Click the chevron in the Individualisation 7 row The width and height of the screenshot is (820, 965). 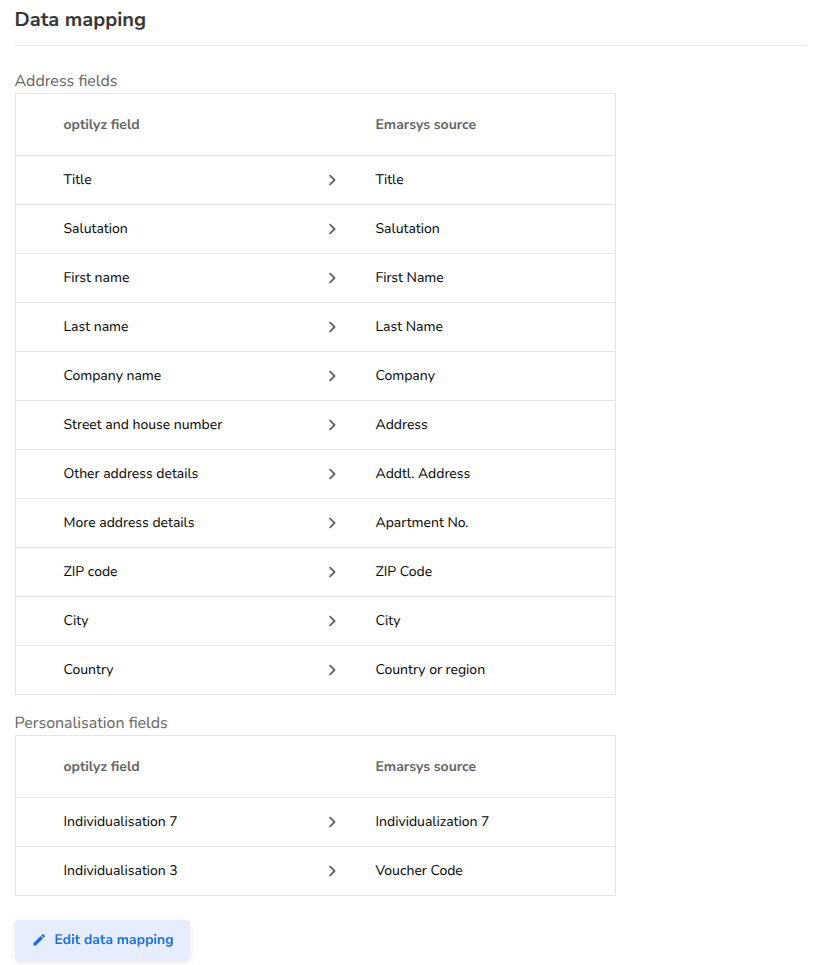(x=332, y=822)
